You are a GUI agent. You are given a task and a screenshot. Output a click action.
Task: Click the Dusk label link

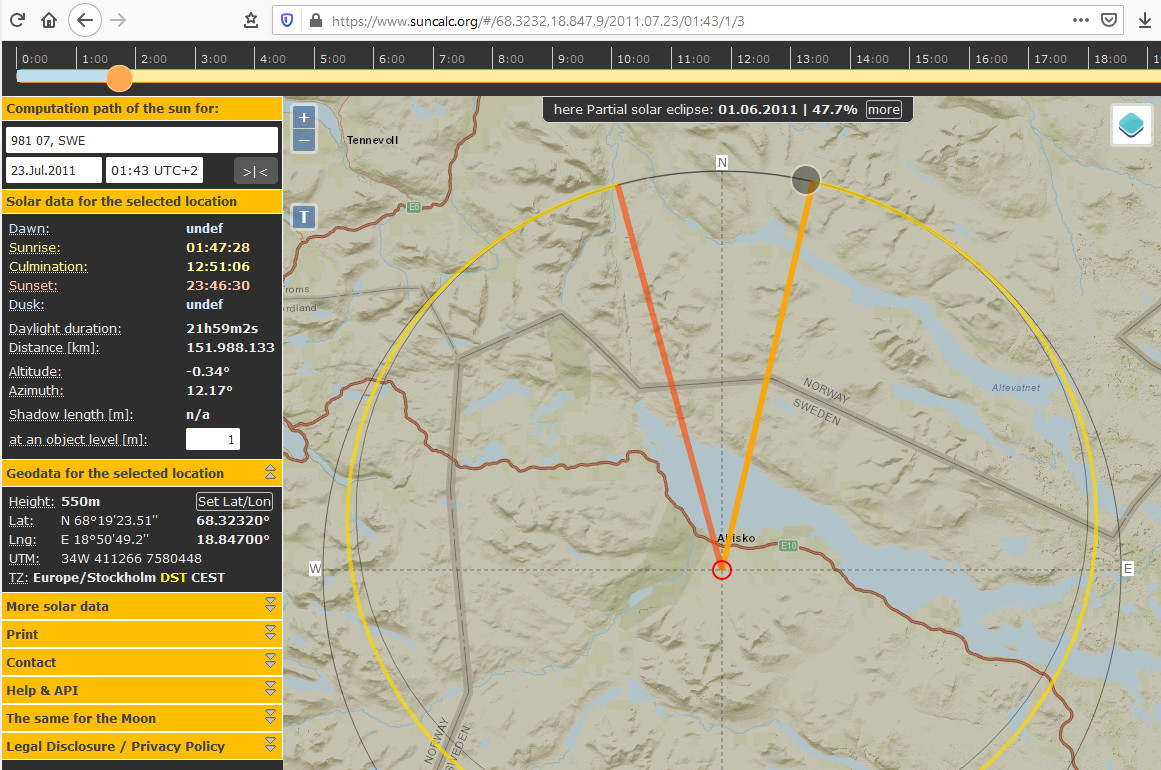(26, 305)
